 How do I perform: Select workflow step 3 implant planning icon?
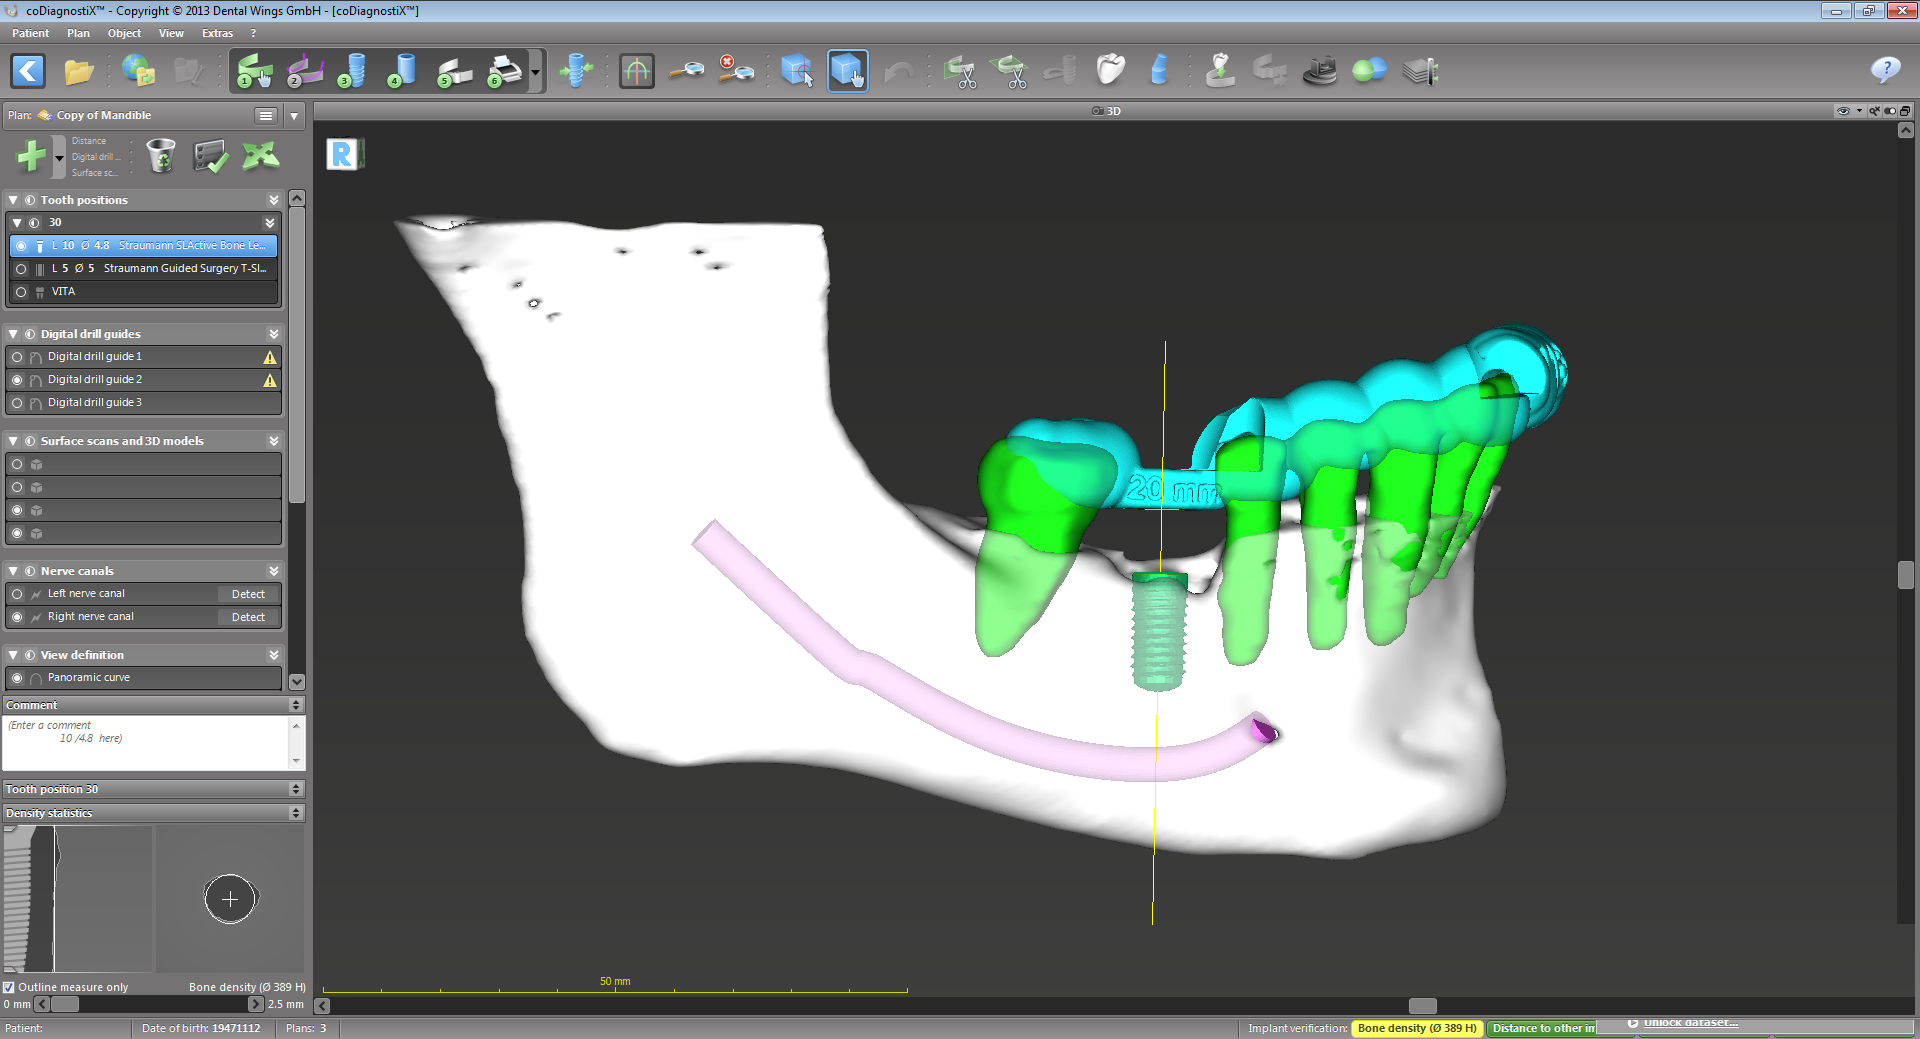(352, 71)
